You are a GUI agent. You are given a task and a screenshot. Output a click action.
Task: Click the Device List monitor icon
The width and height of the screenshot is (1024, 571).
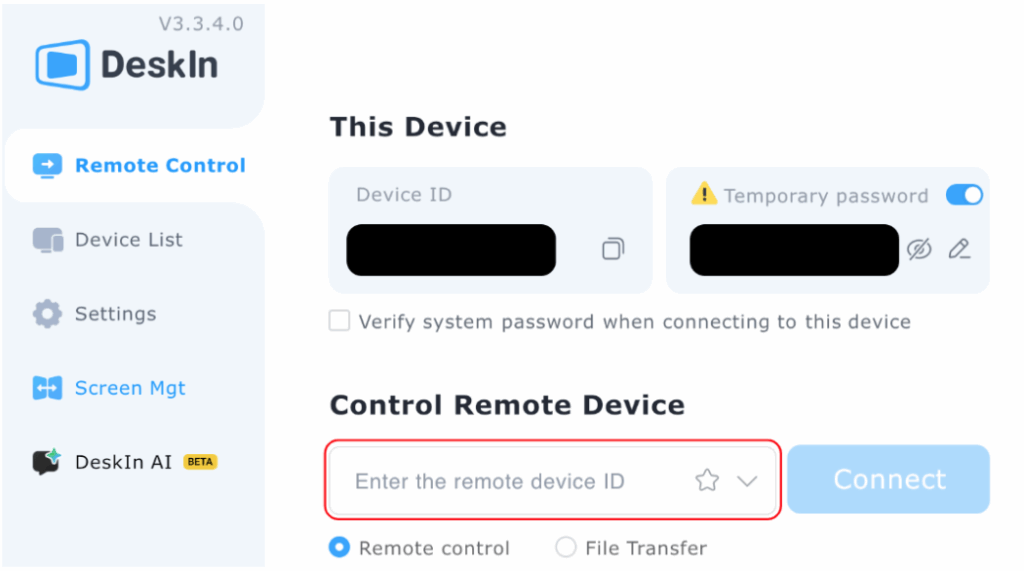click(47, 240)
